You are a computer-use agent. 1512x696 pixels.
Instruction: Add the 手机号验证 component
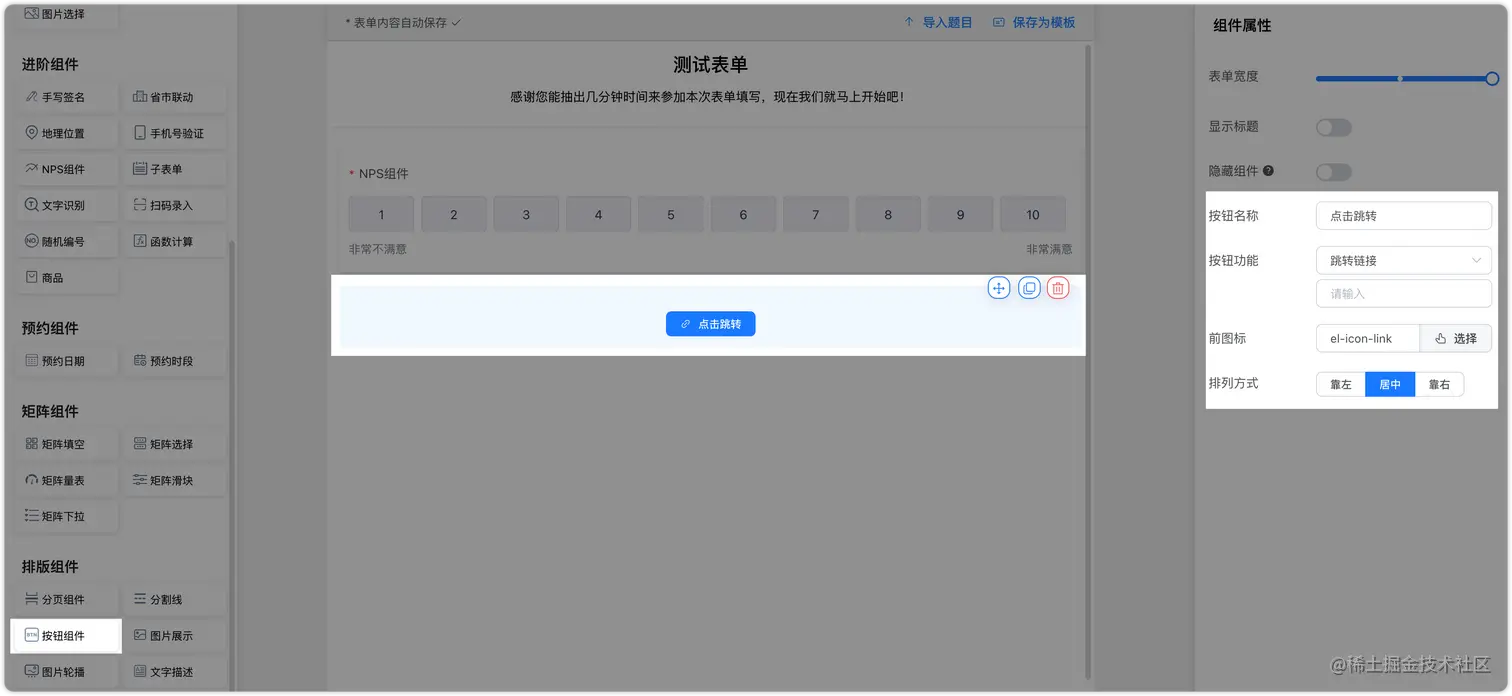pyautogui.click(x=175, y=133)
